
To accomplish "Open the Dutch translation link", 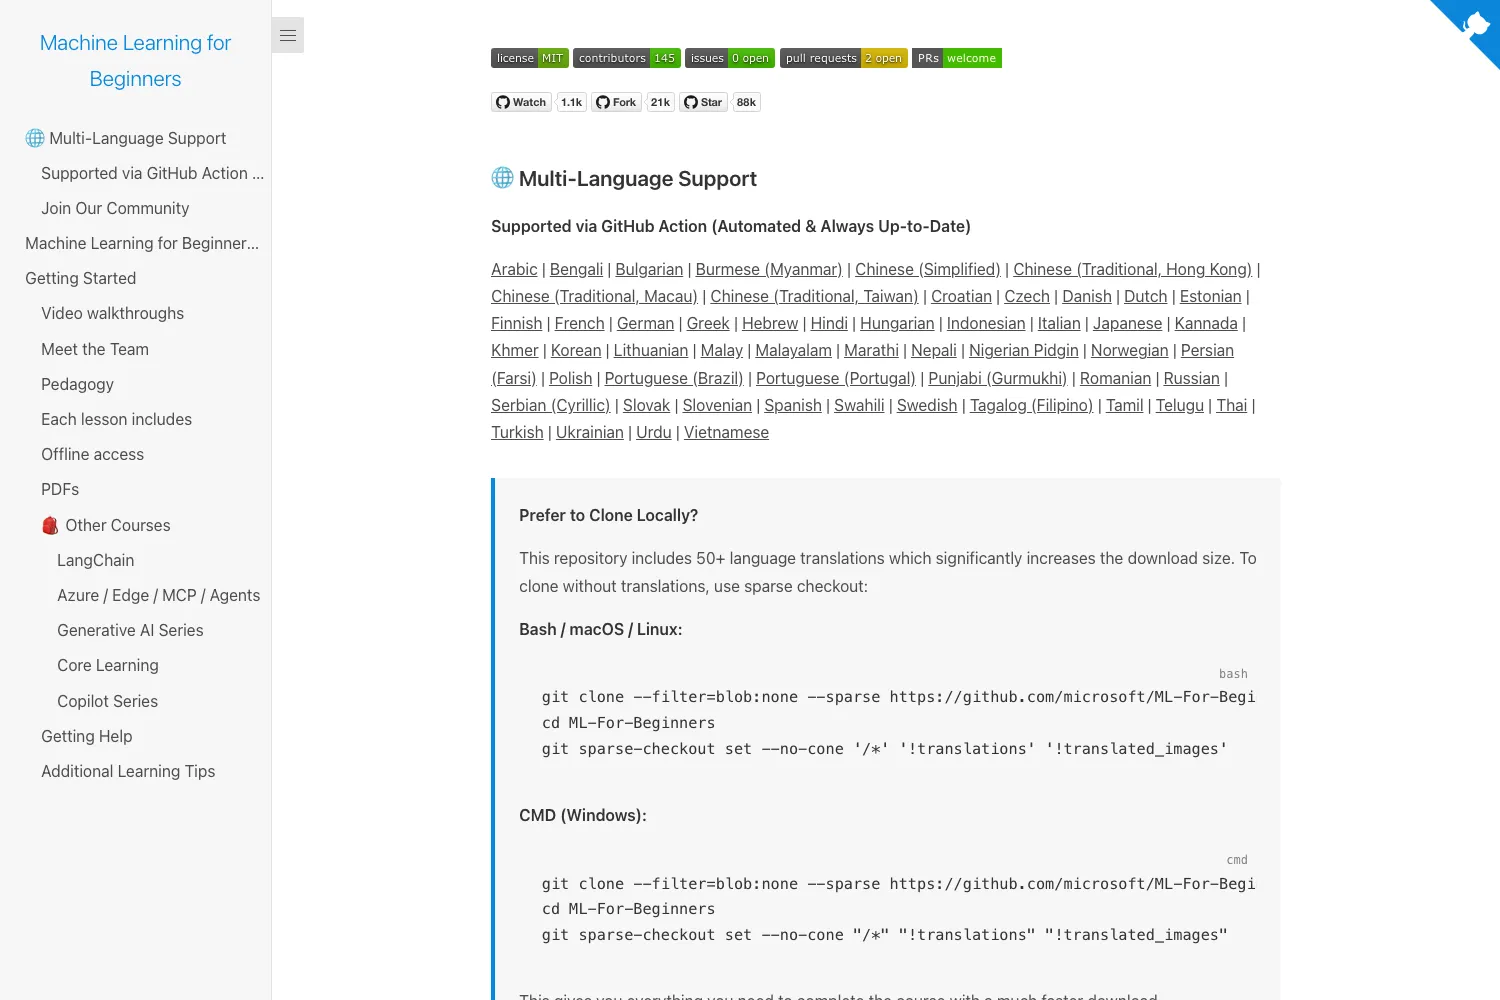I will point(1145,296).
